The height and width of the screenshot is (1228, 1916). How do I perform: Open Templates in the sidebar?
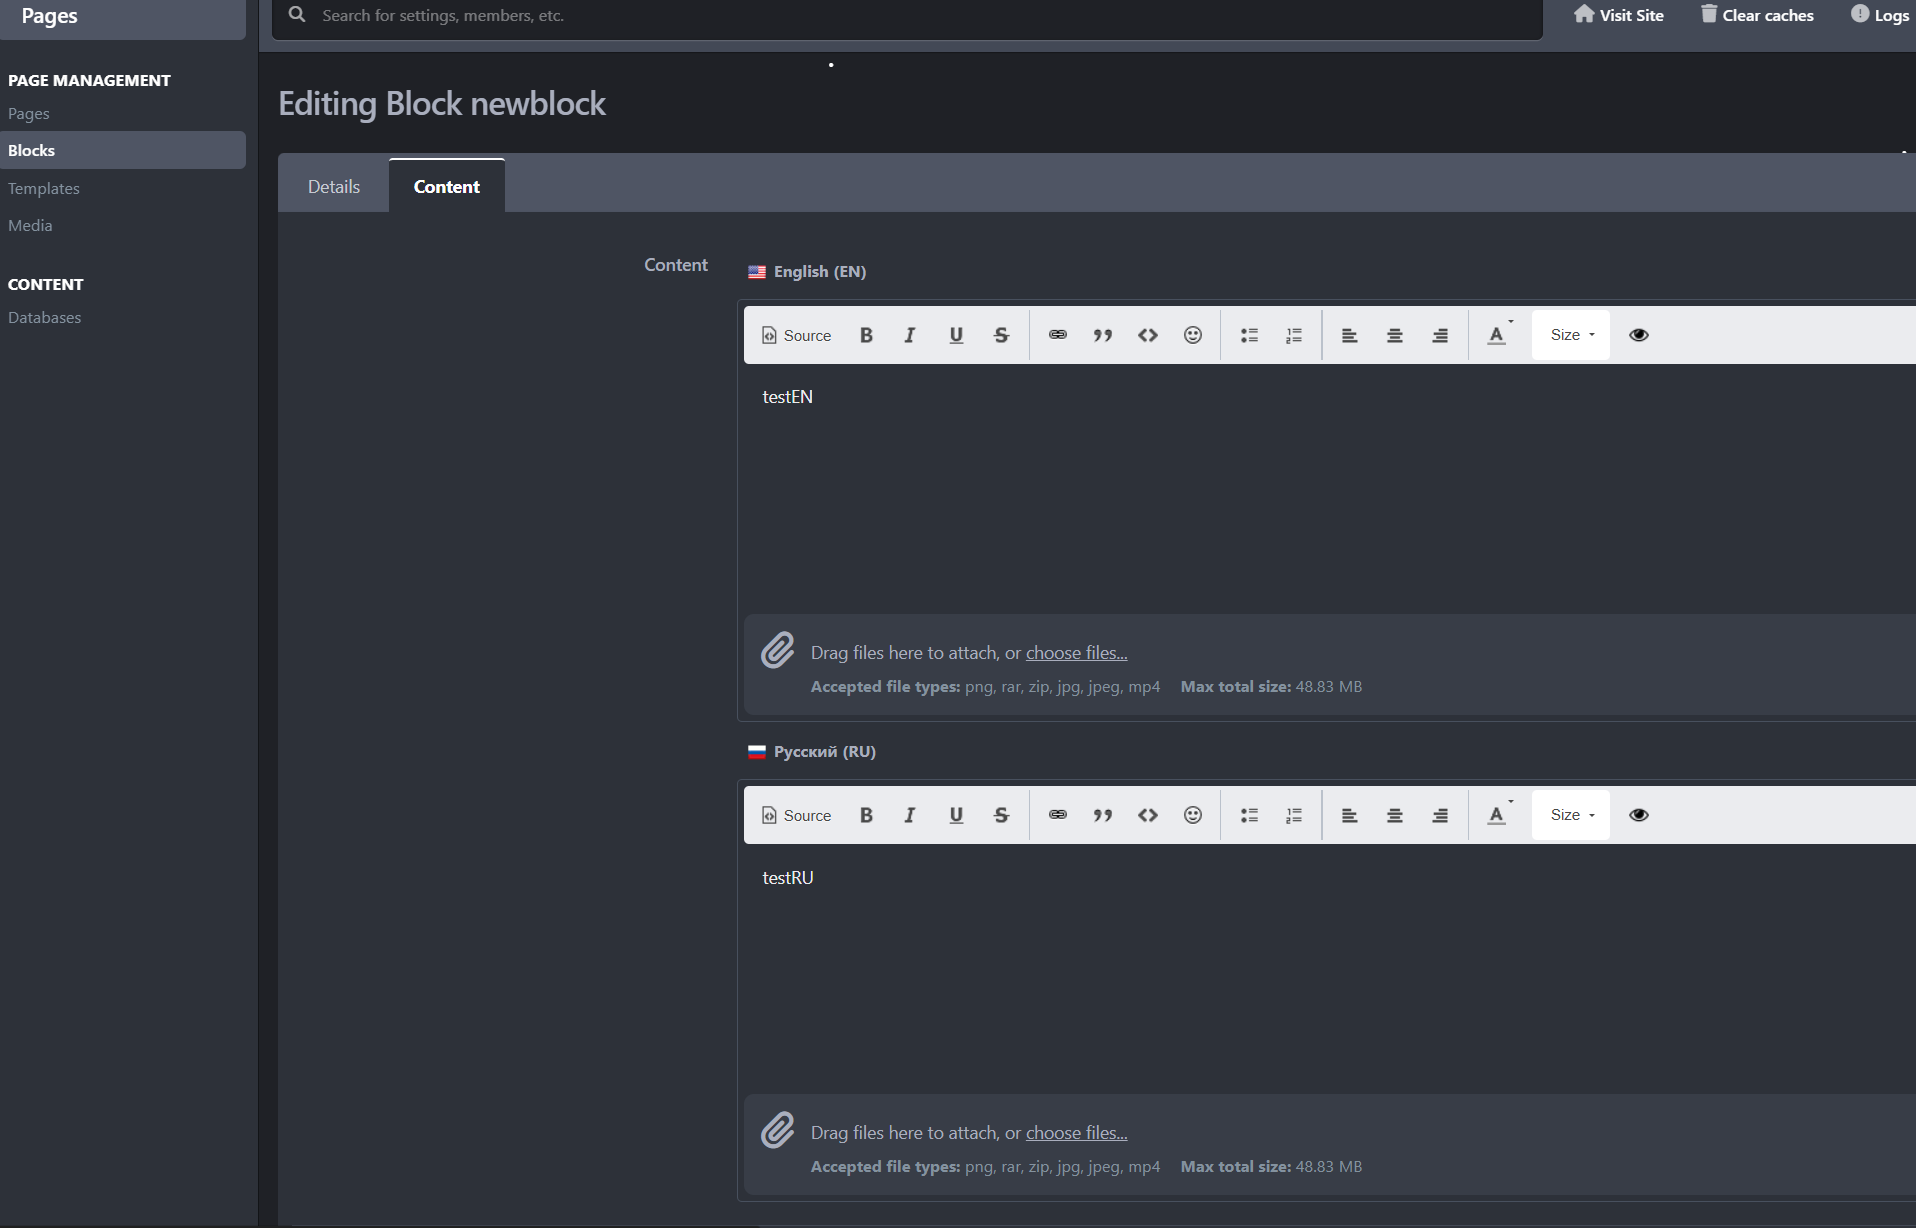click(44, 188)
